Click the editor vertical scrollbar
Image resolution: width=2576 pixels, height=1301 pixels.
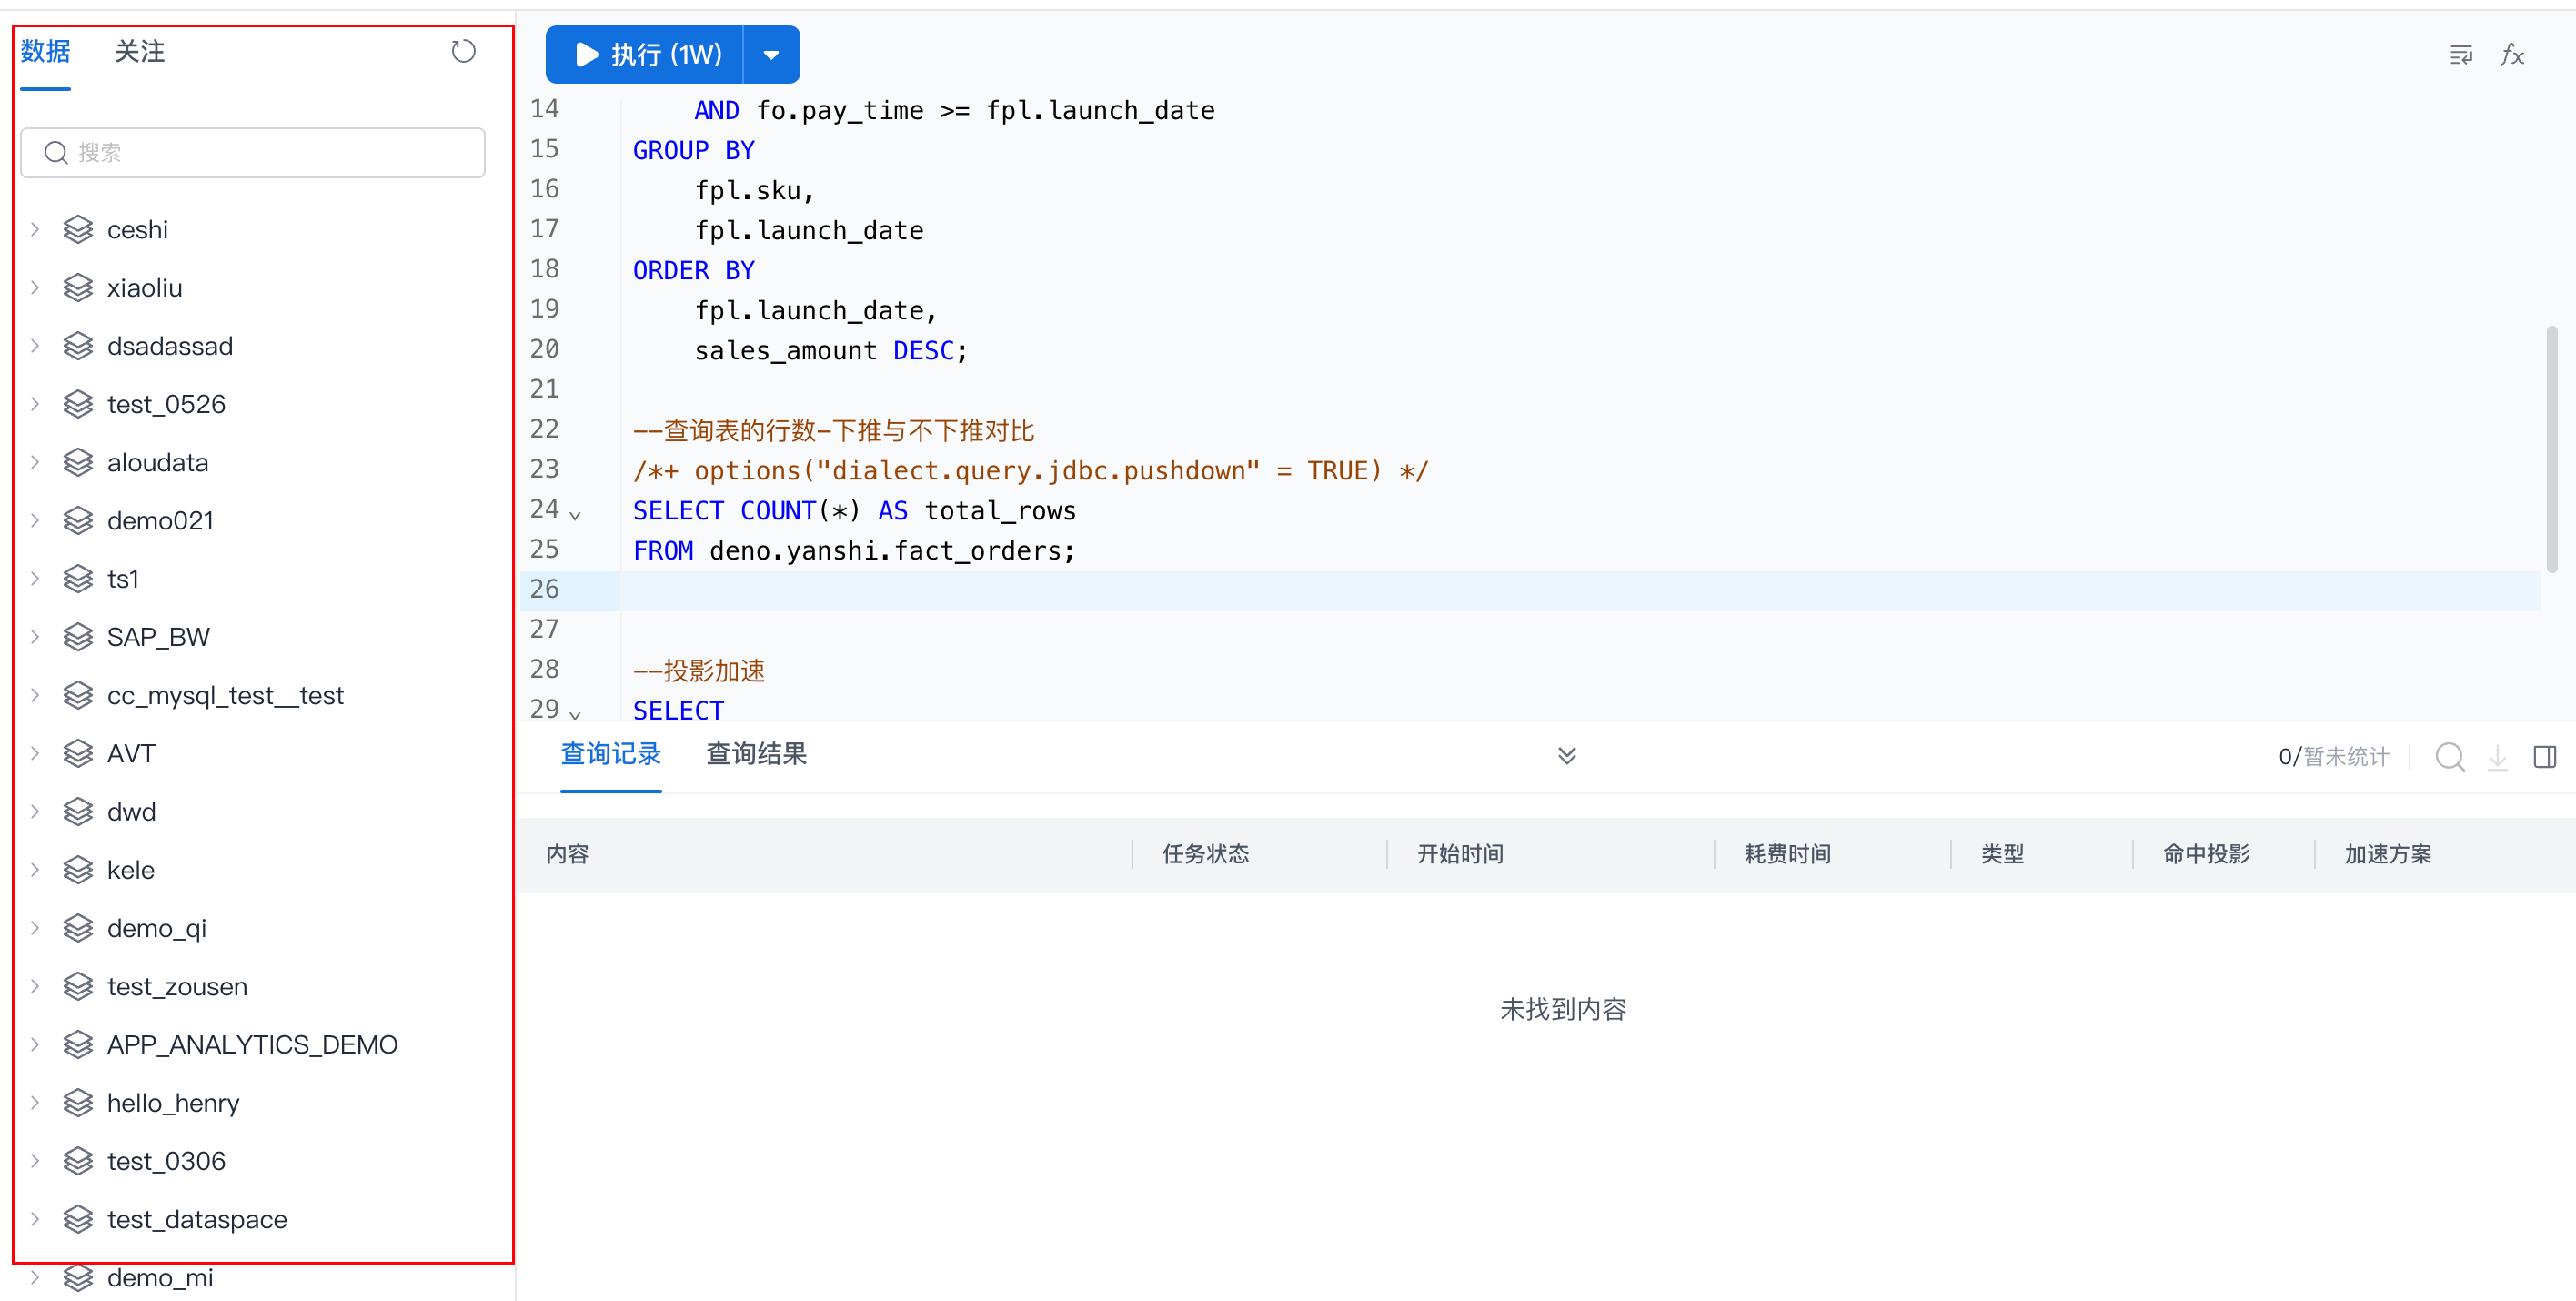2551,450
